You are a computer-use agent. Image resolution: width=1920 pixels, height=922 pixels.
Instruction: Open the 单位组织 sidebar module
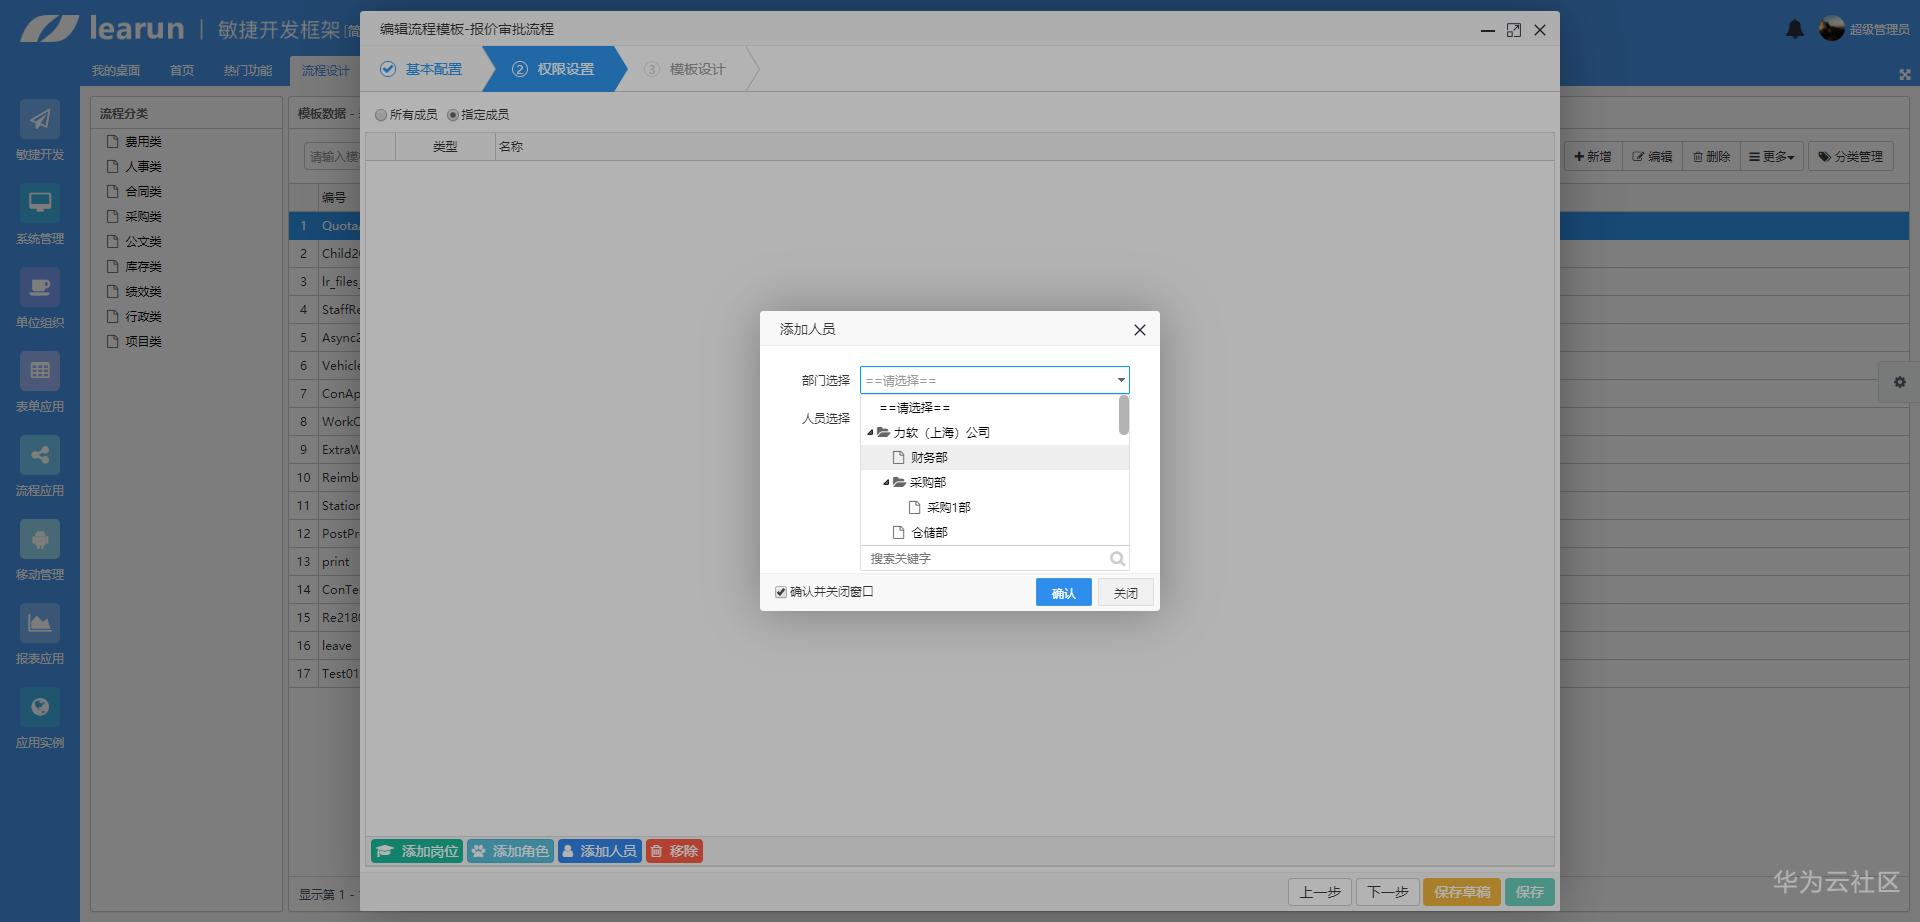pyautogui.click(x=40, y=299)
